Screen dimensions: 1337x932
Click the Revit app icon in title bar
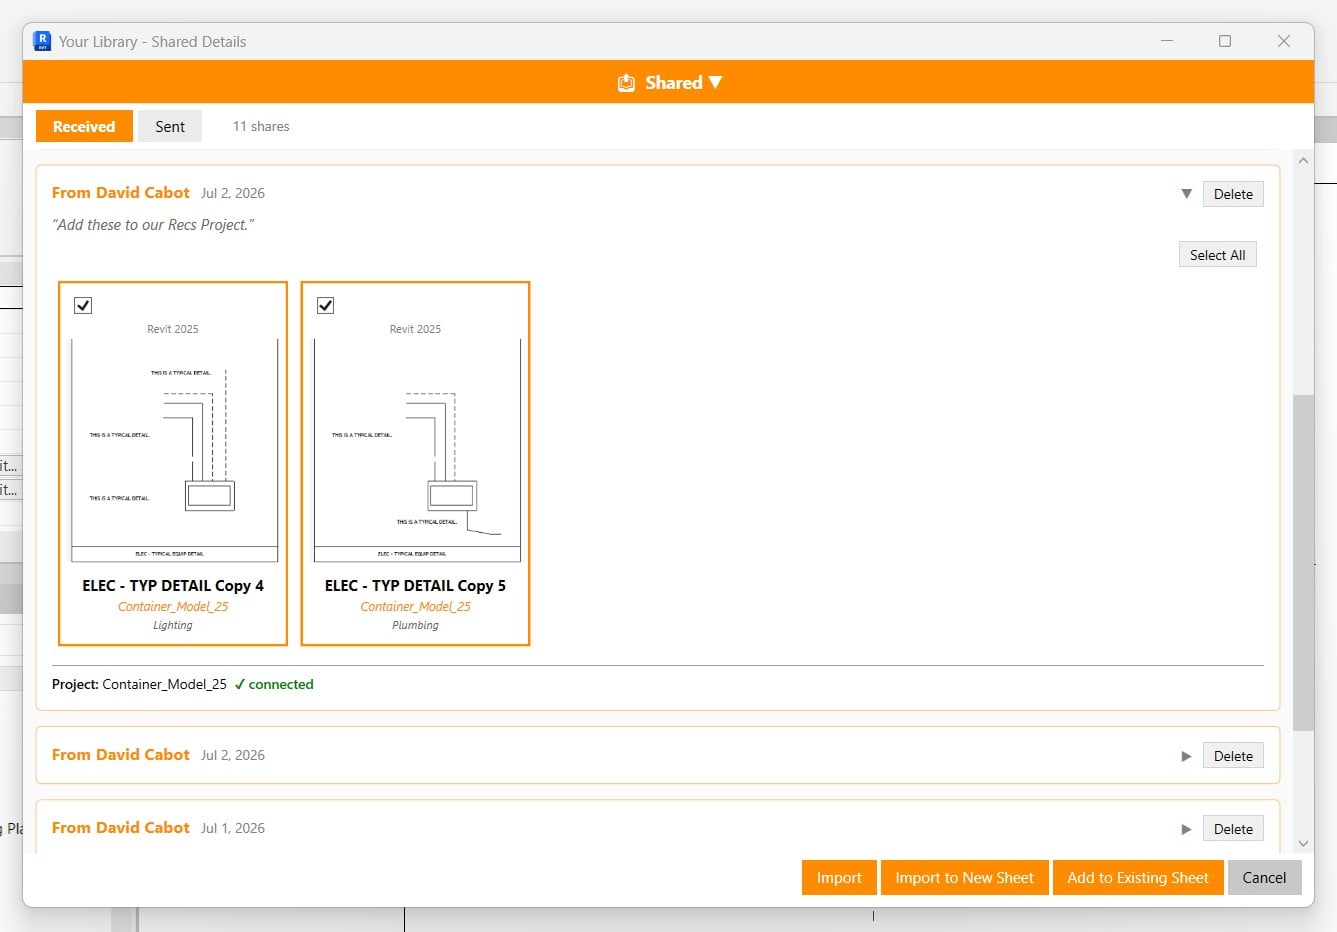click(x=42, y=41)
